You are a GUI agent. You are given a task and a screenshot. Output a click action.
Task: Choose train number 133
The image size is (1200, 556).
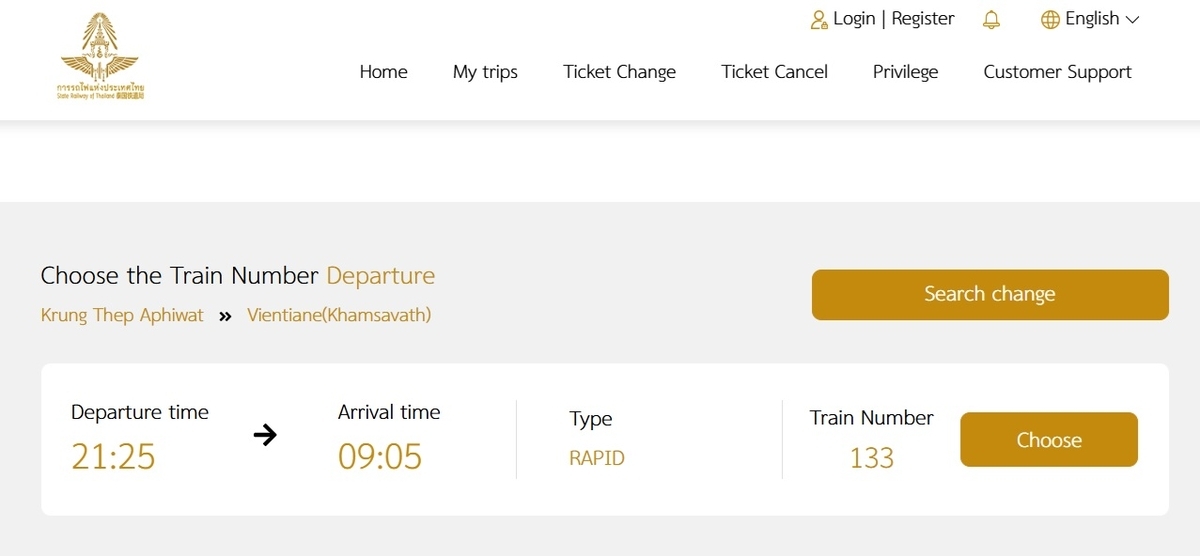click(1049, 439)
